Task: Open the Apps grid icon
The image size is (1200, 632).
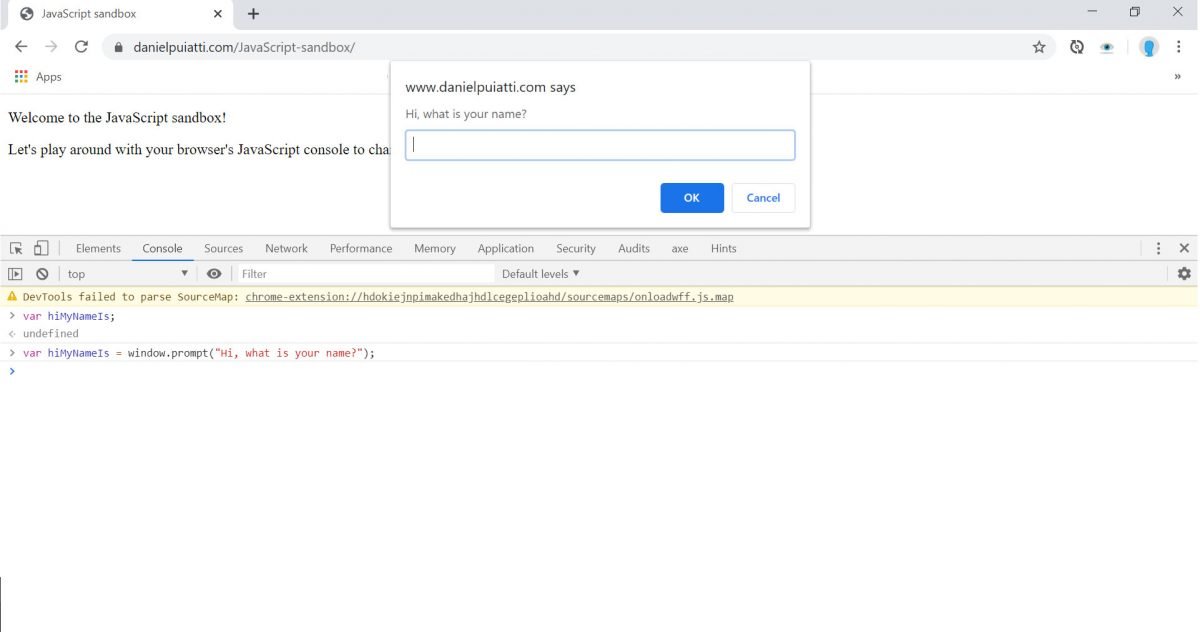Action: pyautogui.click(x=20, y=76)
